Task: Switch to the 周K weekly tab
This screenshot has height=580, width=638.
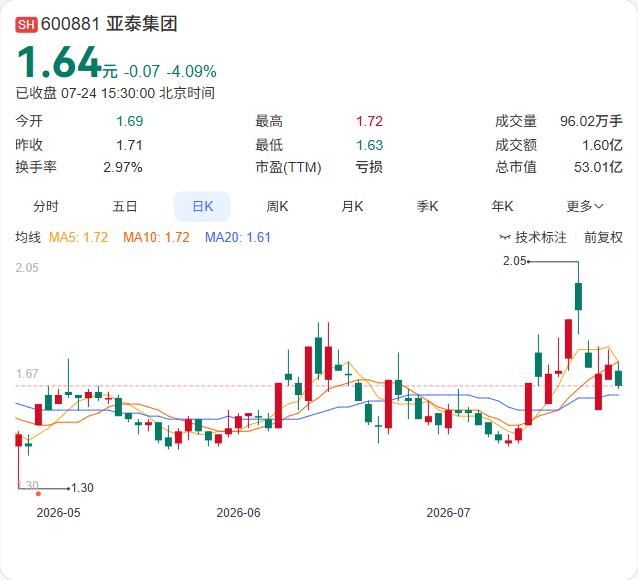Action: click(277, 206)
